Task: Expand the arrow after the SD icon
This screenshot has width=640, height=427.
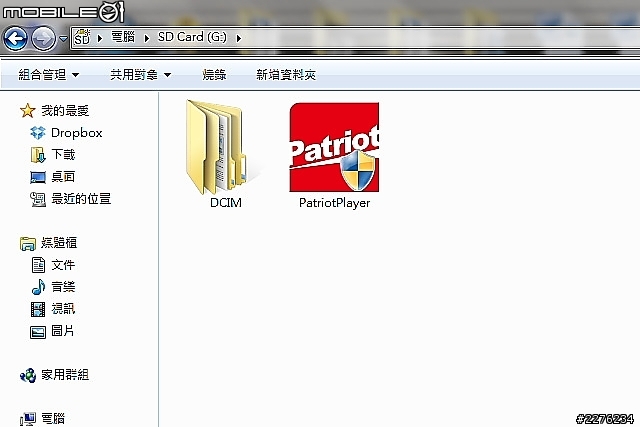Action: [100, 38]
